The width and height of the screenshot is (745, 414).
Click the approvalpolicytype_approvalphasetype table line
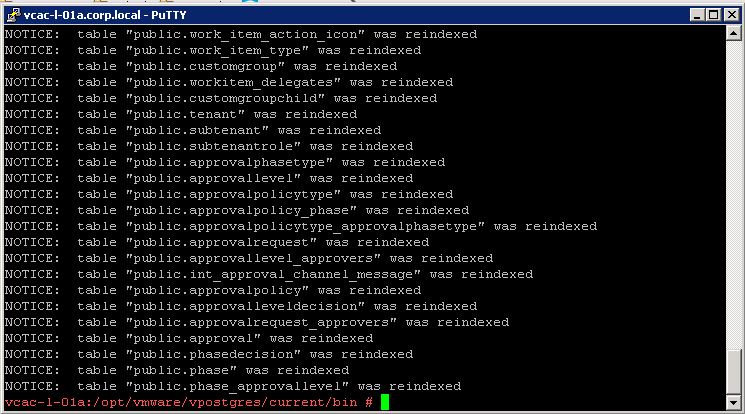point(301,226)
